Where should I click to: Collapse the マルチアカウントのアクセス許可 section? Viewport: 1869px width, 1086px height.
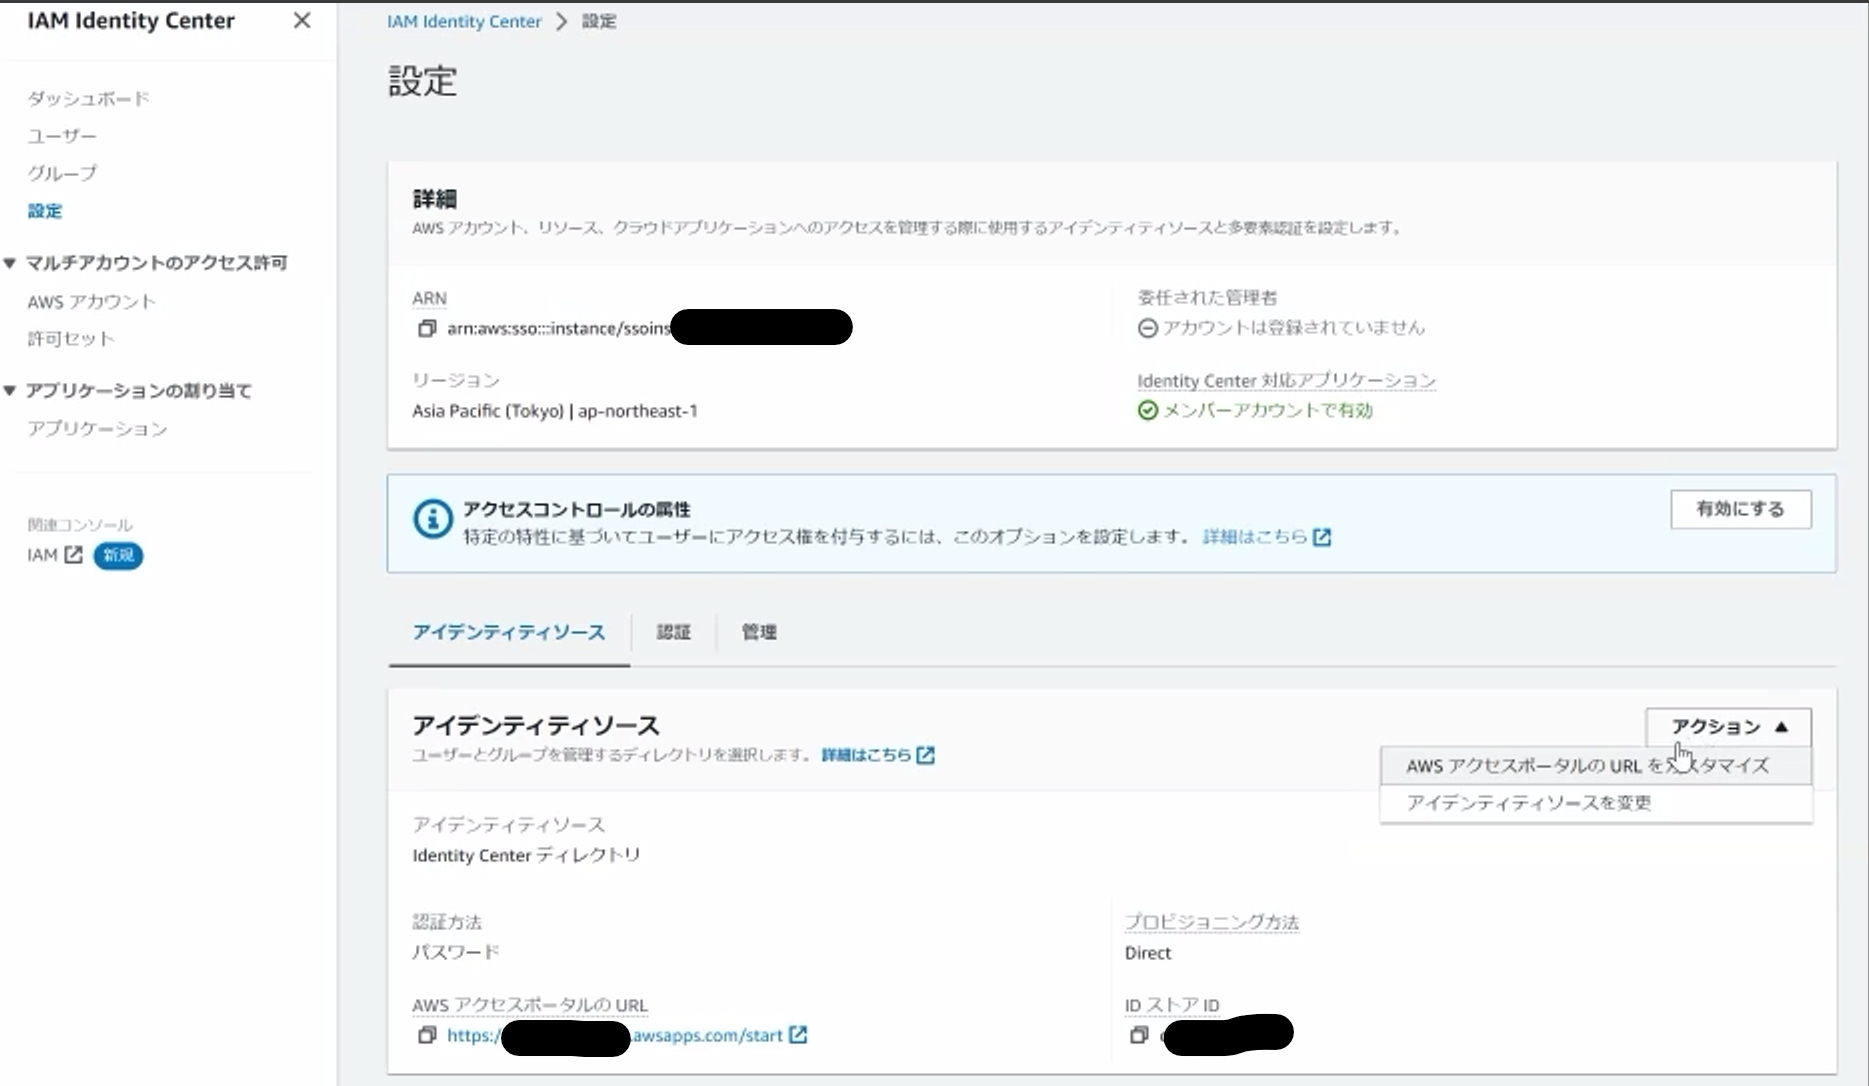(10, 263)
